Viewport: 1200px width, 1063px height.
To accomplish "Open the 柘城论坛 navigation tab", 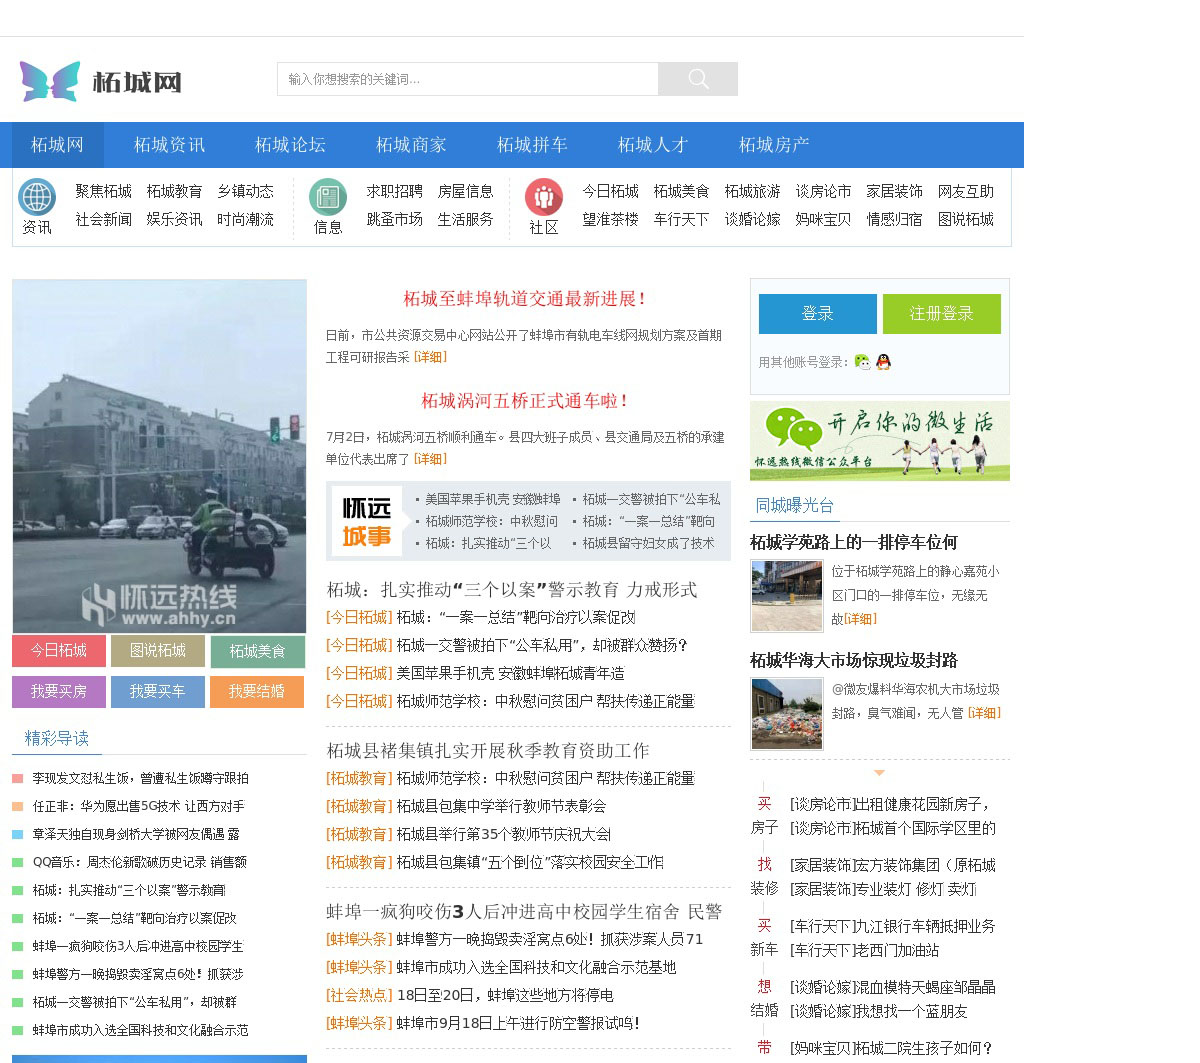I will point(290,145).
